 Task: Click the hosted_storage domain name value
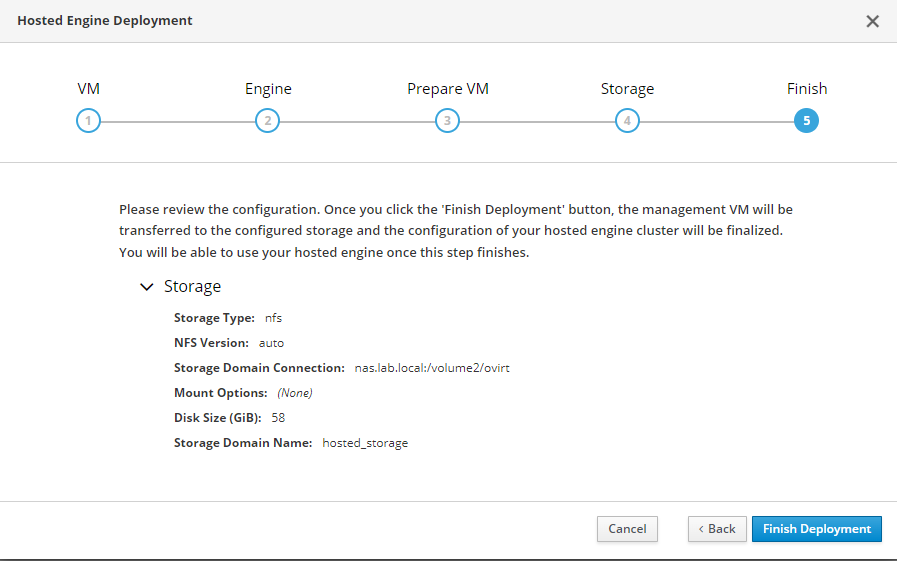(x=364, y=443)
